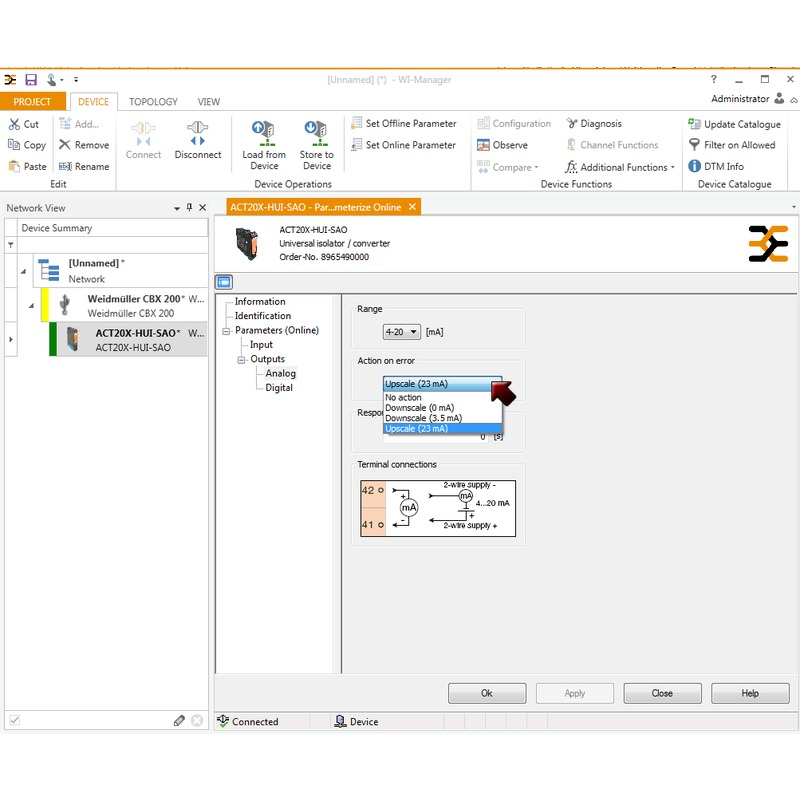Image resolution: width=800 pixels, height=800 pixels.
Task: Click the Ok button
Action: click(x=487, y=693)
